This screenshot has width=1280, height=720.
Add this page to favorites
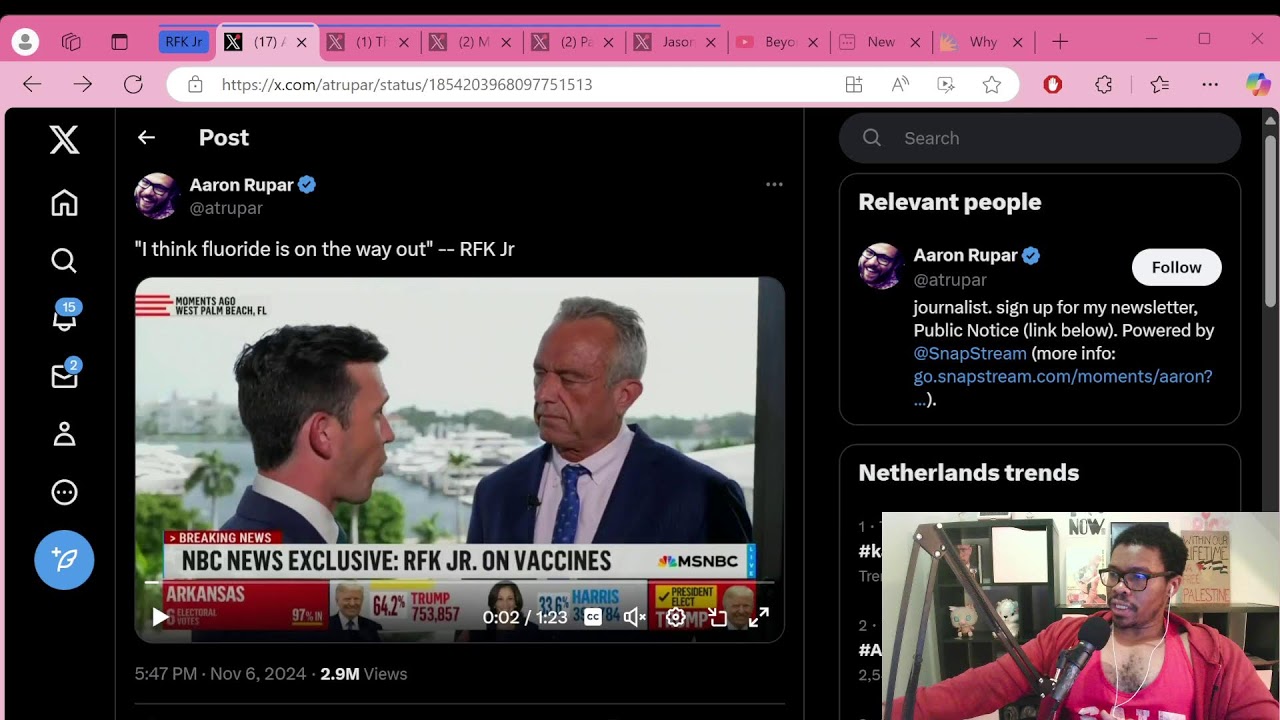[x=992, y=85]
